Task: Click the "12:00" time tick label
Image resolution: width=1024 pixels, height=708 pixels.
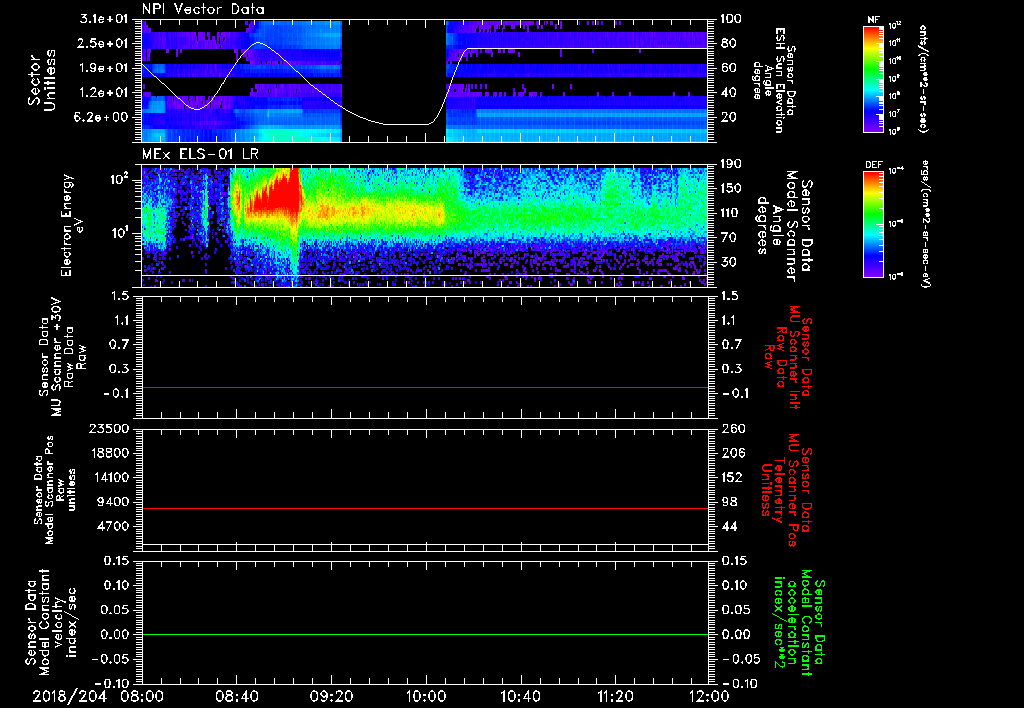Action: [x=709, y=697]
